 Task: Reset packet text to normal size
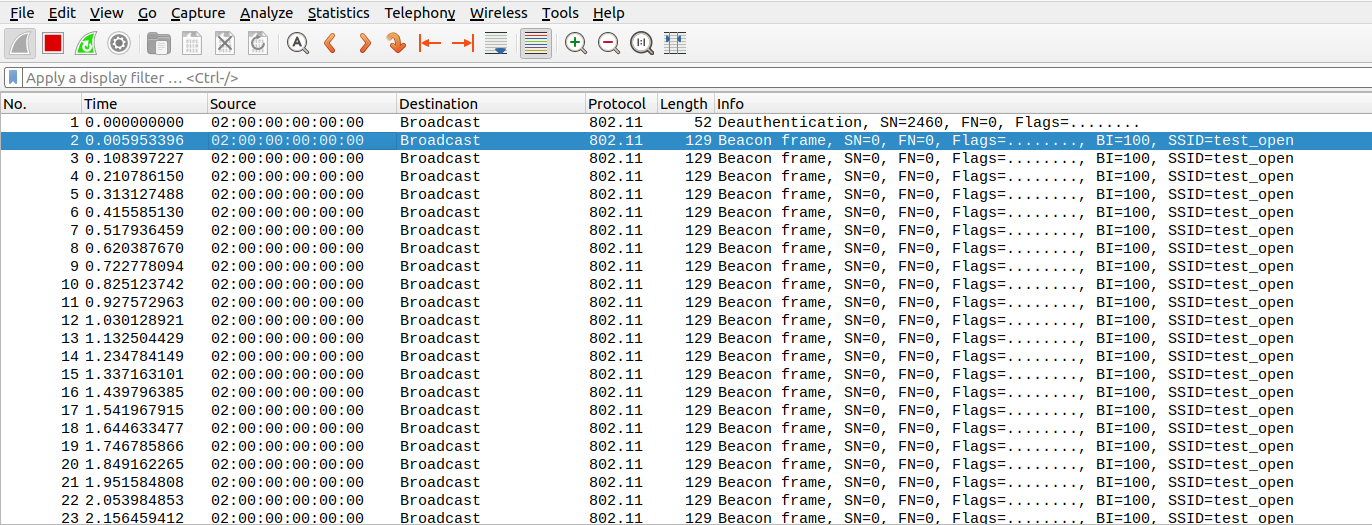click(x=642, y=43)
